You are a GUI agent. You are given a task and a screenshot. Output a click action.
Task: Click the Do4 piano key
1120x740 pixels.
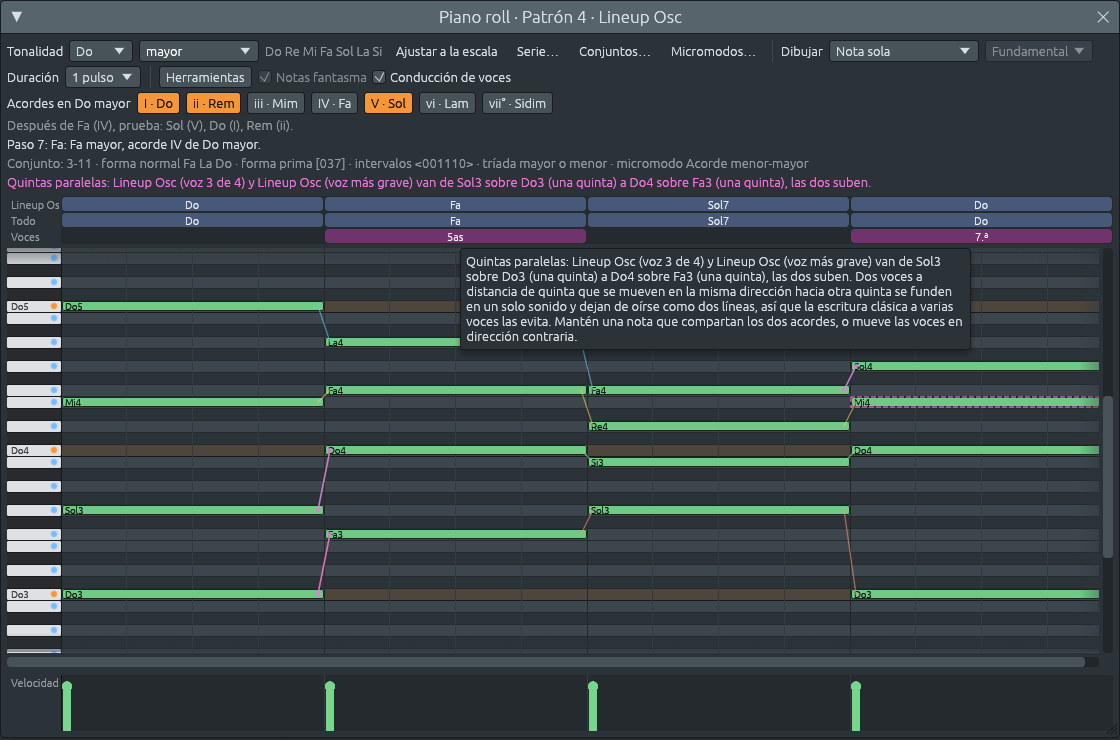34,451
